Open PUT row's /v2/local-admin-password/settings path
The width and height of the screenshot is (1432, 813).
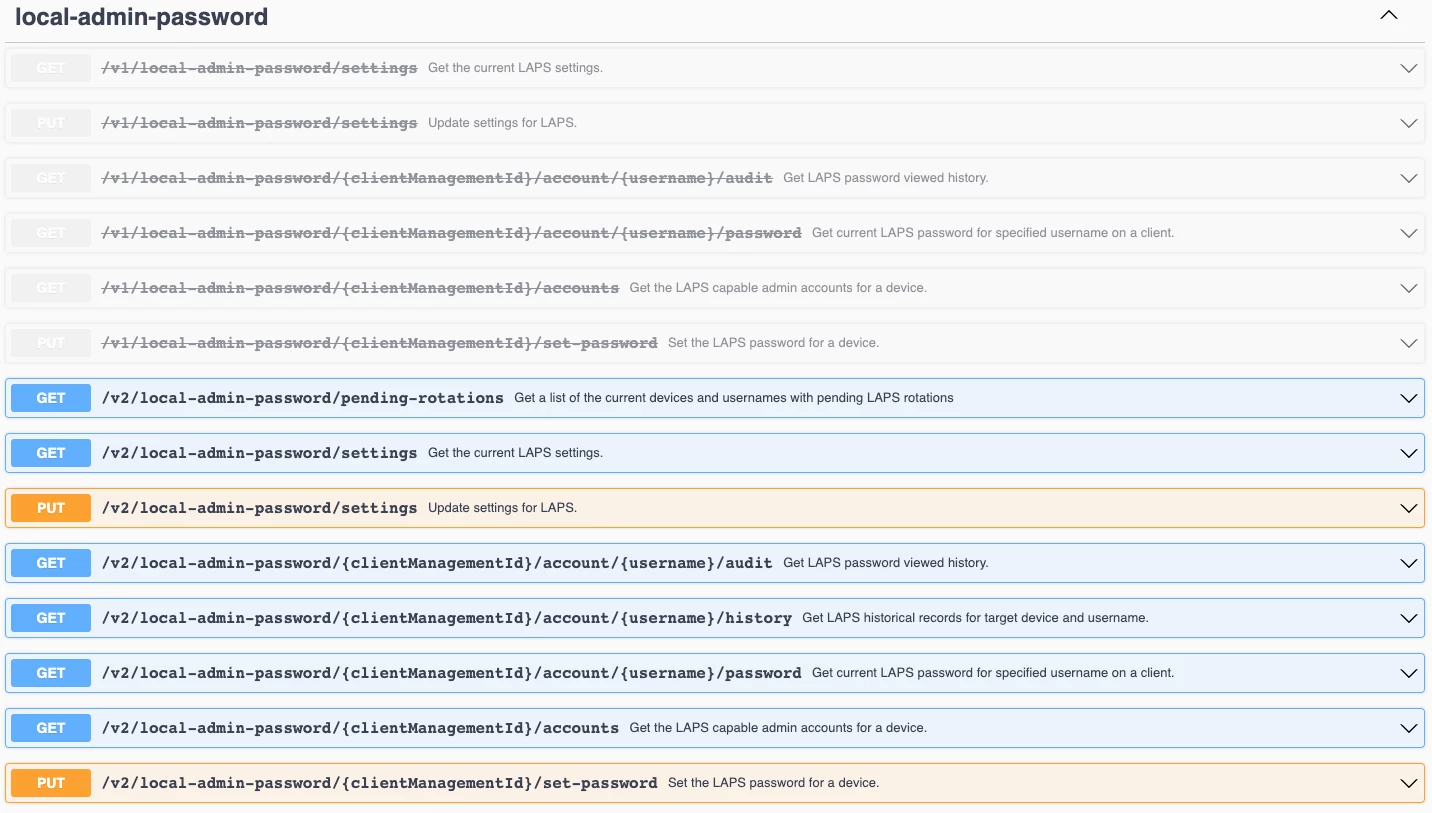pyautogui.click(x=259, y=508)
